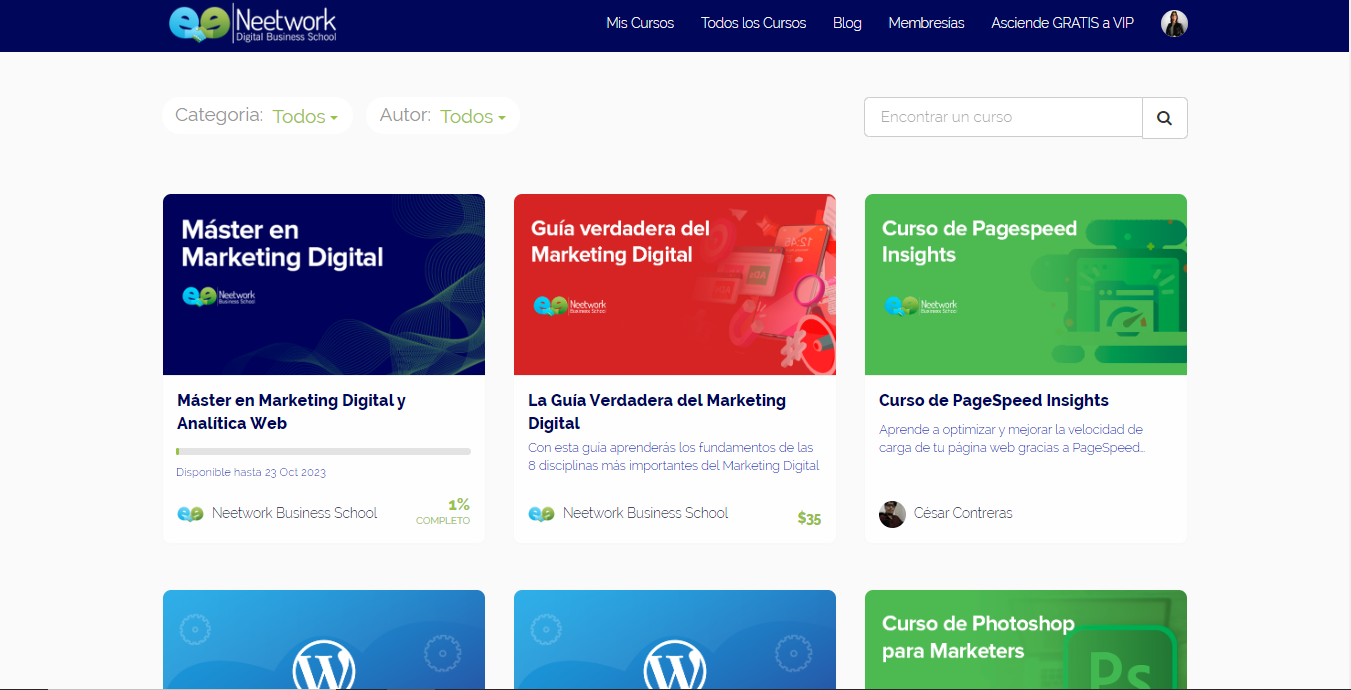Navigate to the Blog page
Screen dimensions: 1351x690
tap(847, 23)
